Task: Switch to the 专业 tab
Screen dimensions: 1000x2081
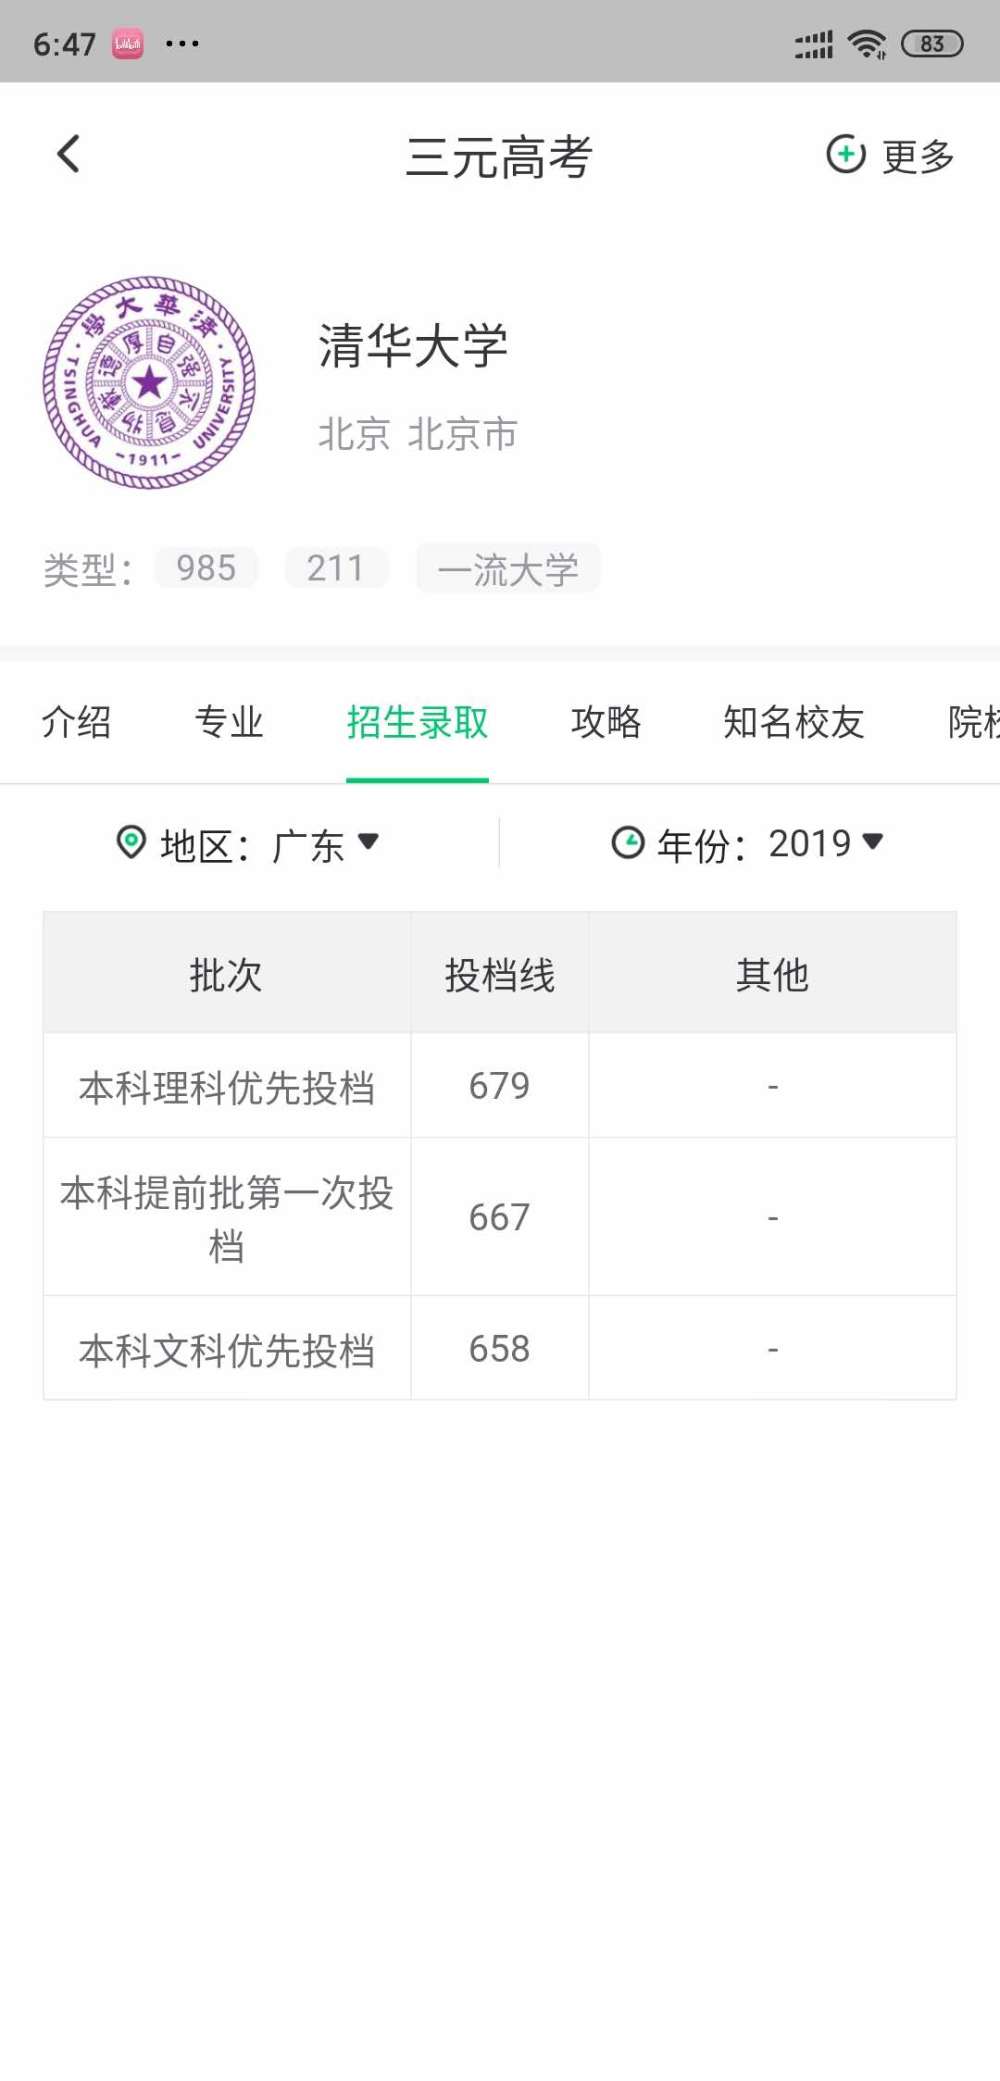Action: tap(229, 722)
